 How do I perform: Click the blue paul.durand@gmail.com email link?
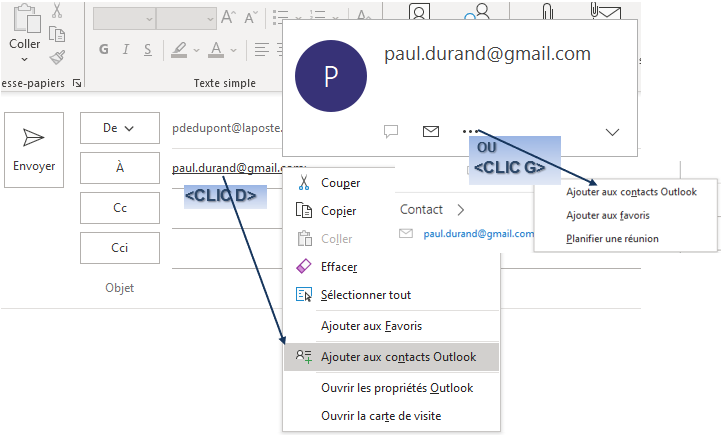tap(478, 234)
